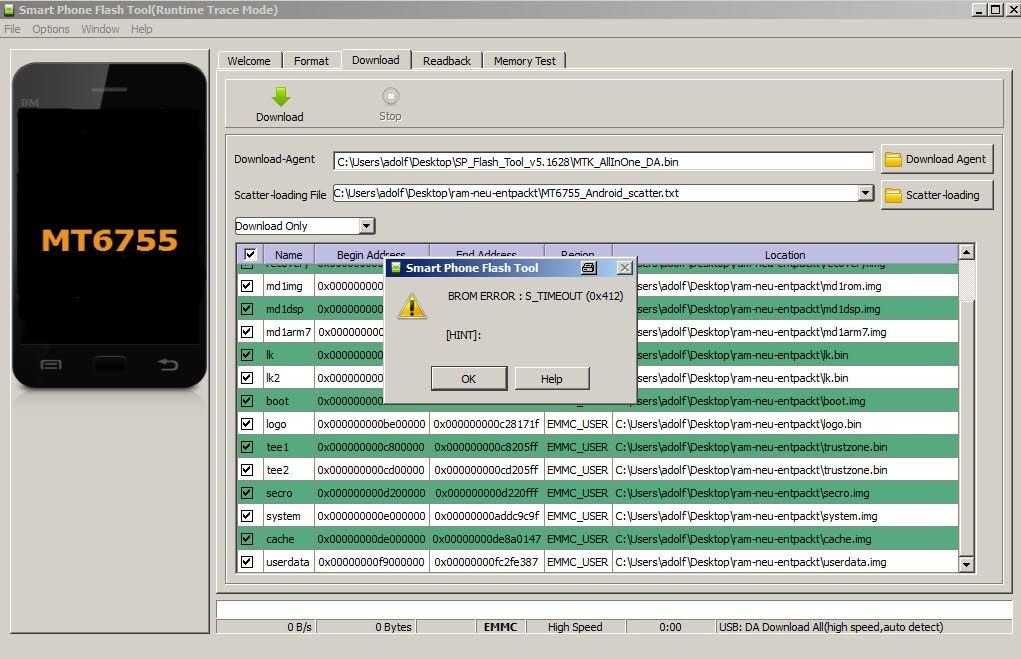This screenshot has height=659, width=1021.
Task: Toggle the select-all checkbox in header
Action: [x=250, y=254]
